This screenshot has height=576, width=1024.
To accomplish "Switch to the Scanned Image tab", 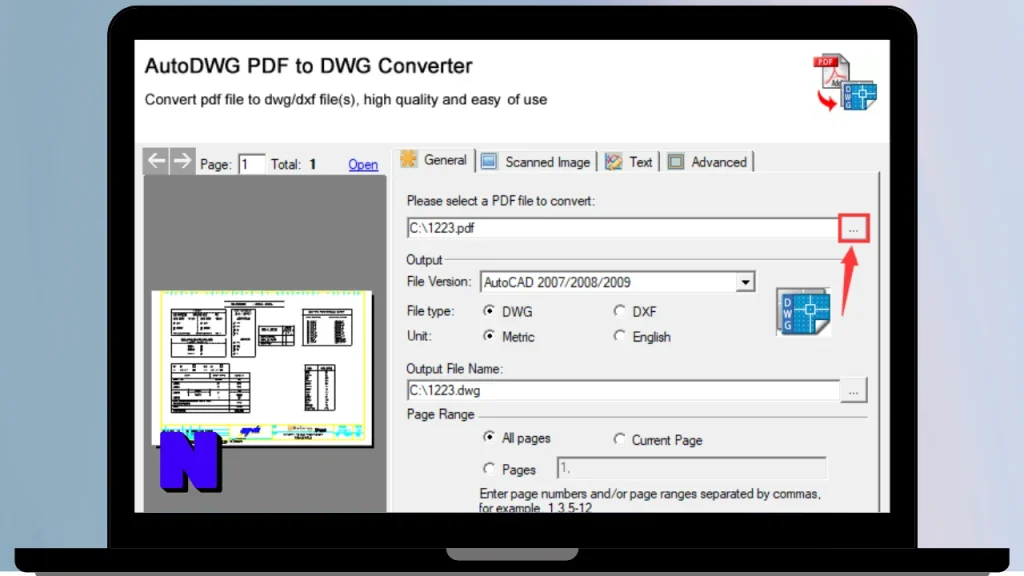I will pos(536,162).
